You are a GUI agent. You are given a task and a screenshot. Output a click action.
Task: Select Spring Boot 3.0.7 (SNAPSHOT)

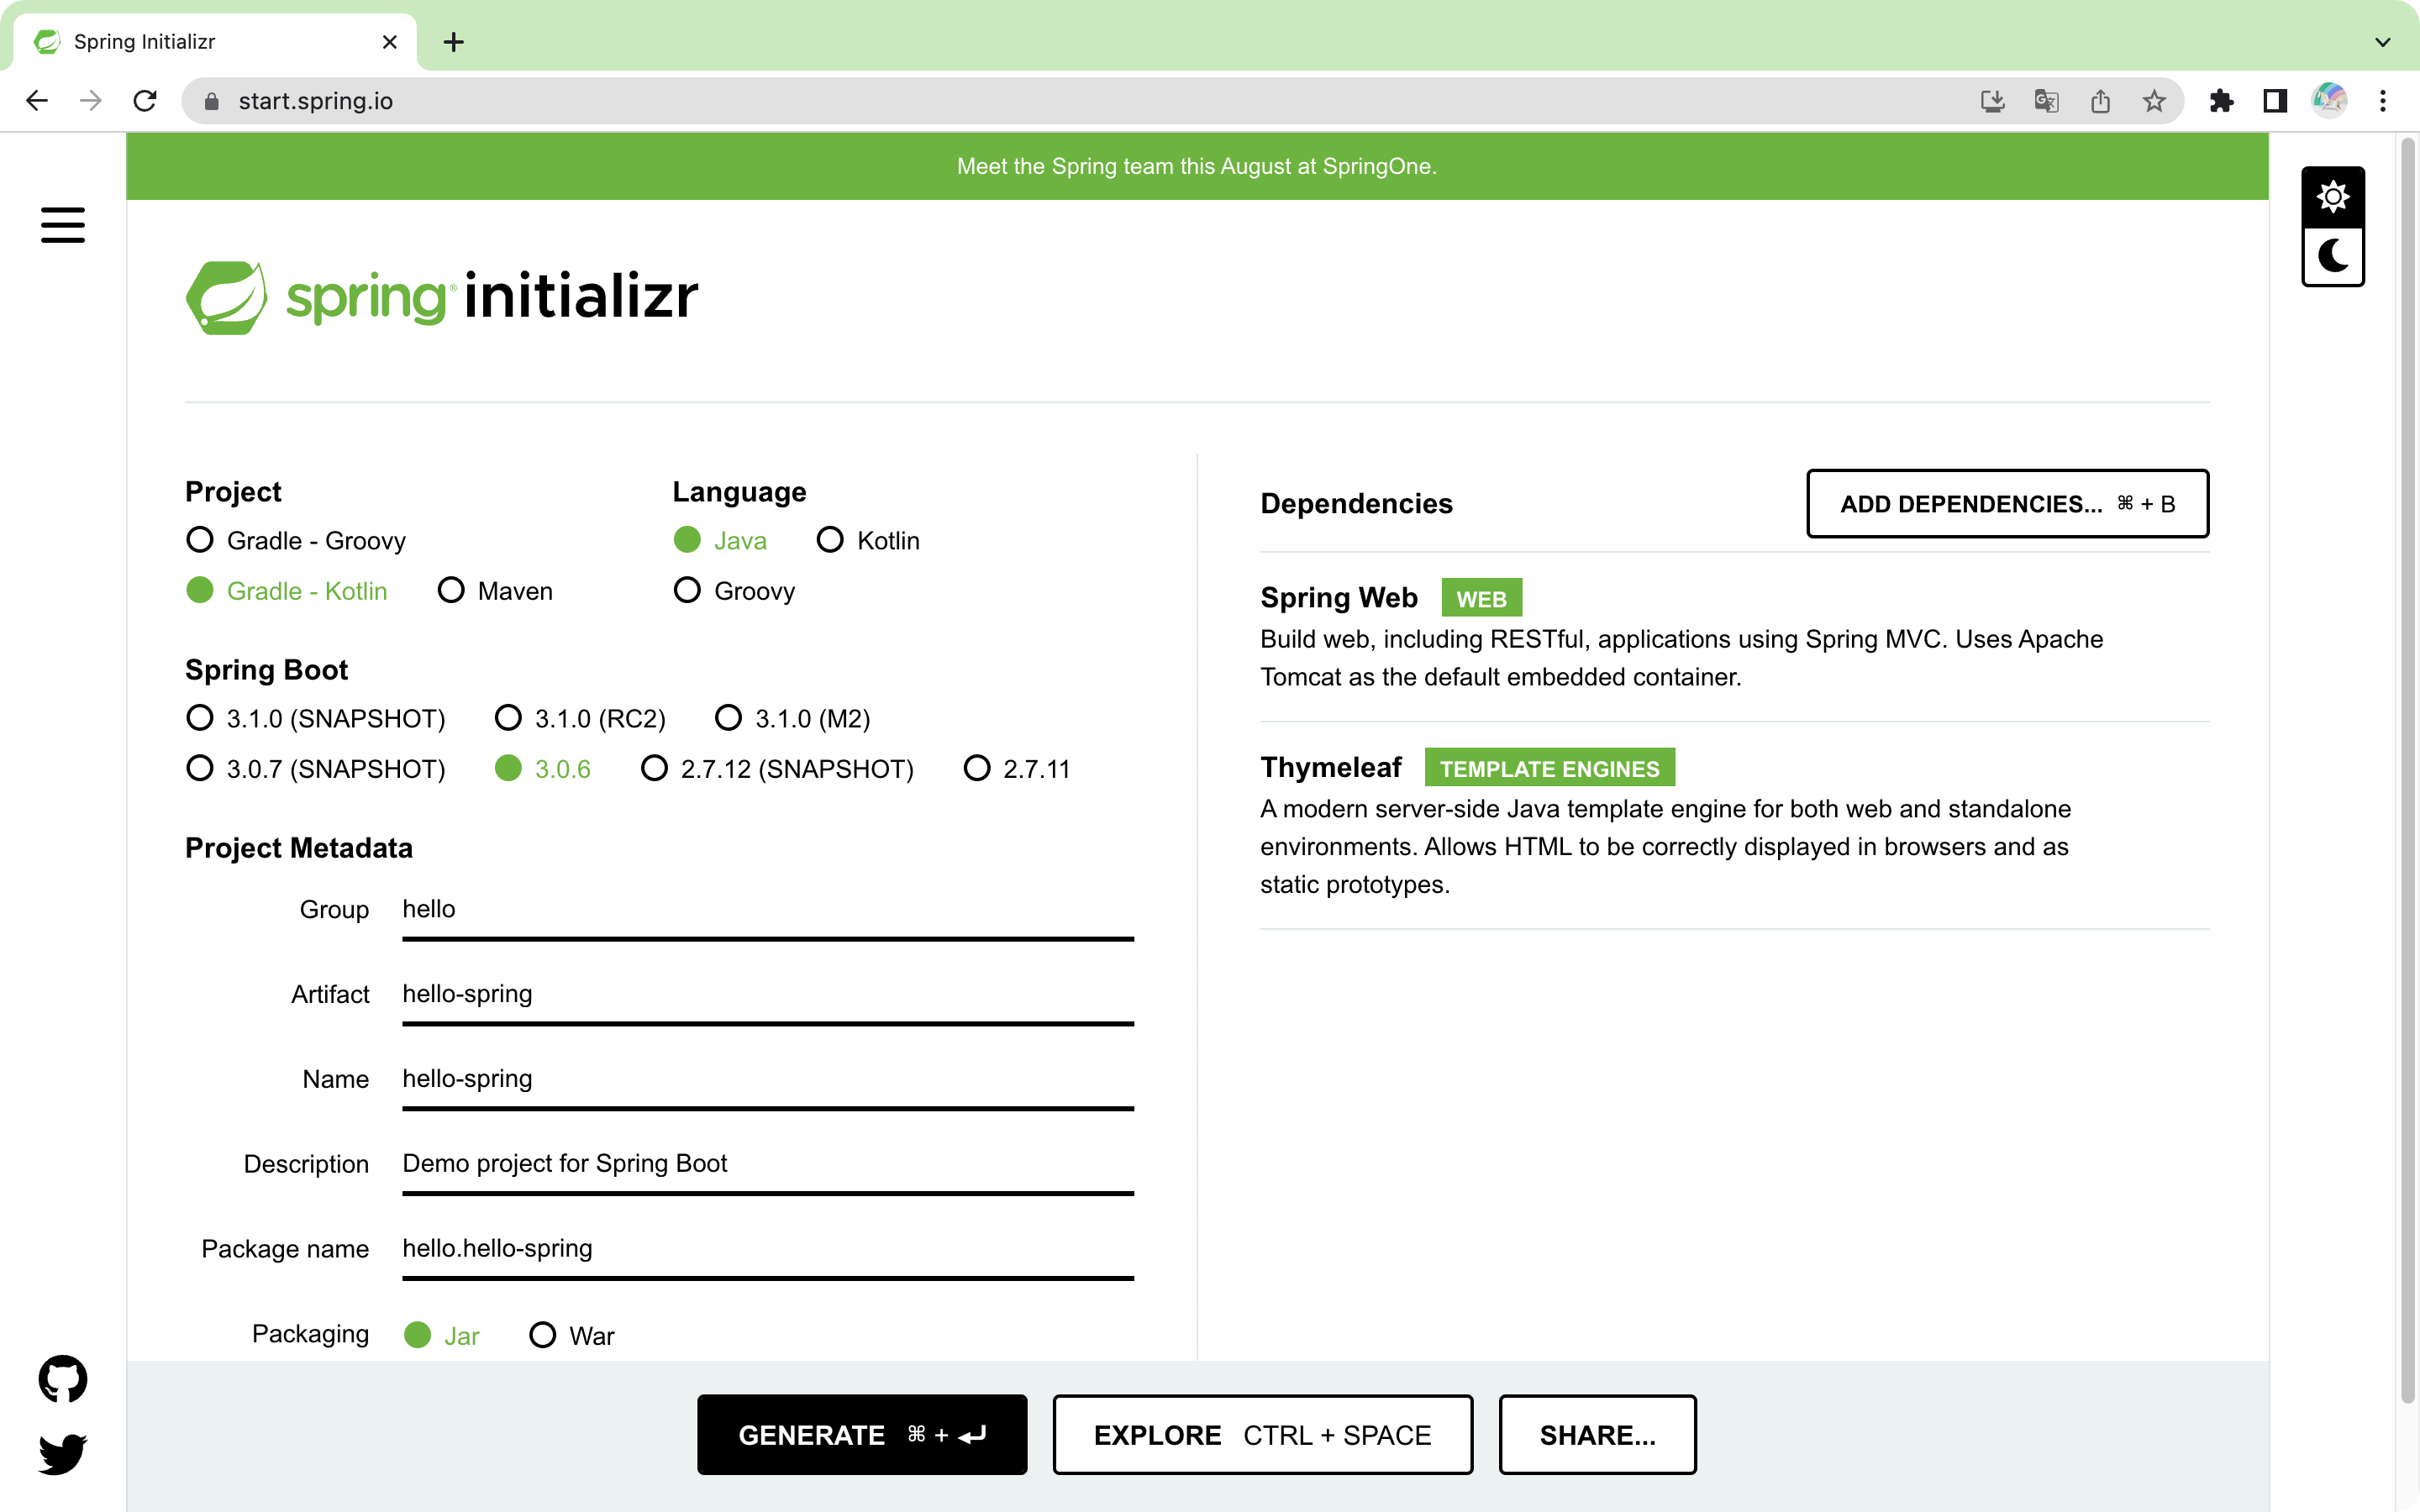pyautogui.click(x=316, y=769)
